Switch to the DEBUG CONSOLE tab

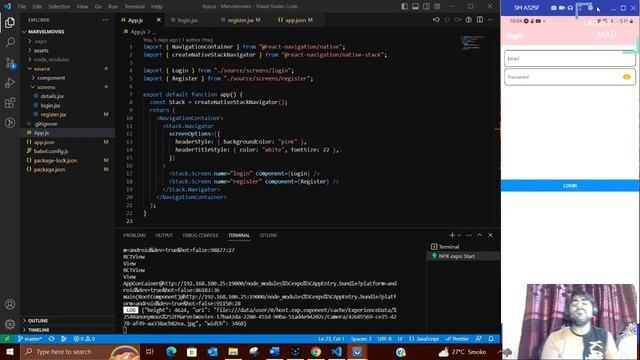(200, 235)
